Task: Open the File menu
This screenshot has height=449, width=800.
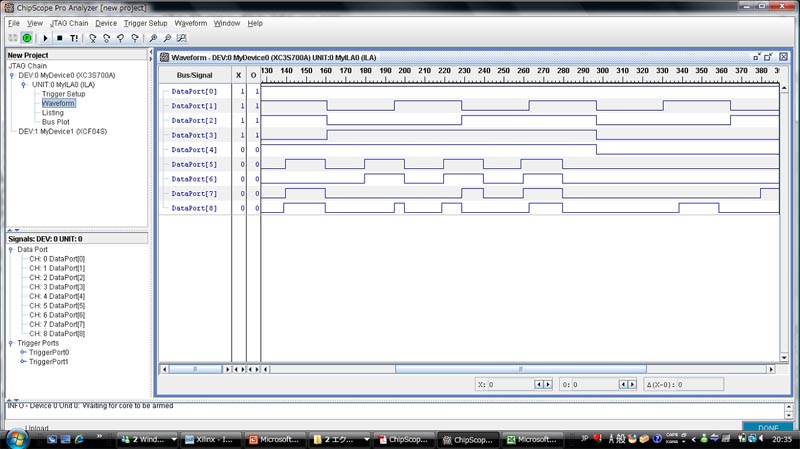Action: pyautogui.click(x=14, y=23)
